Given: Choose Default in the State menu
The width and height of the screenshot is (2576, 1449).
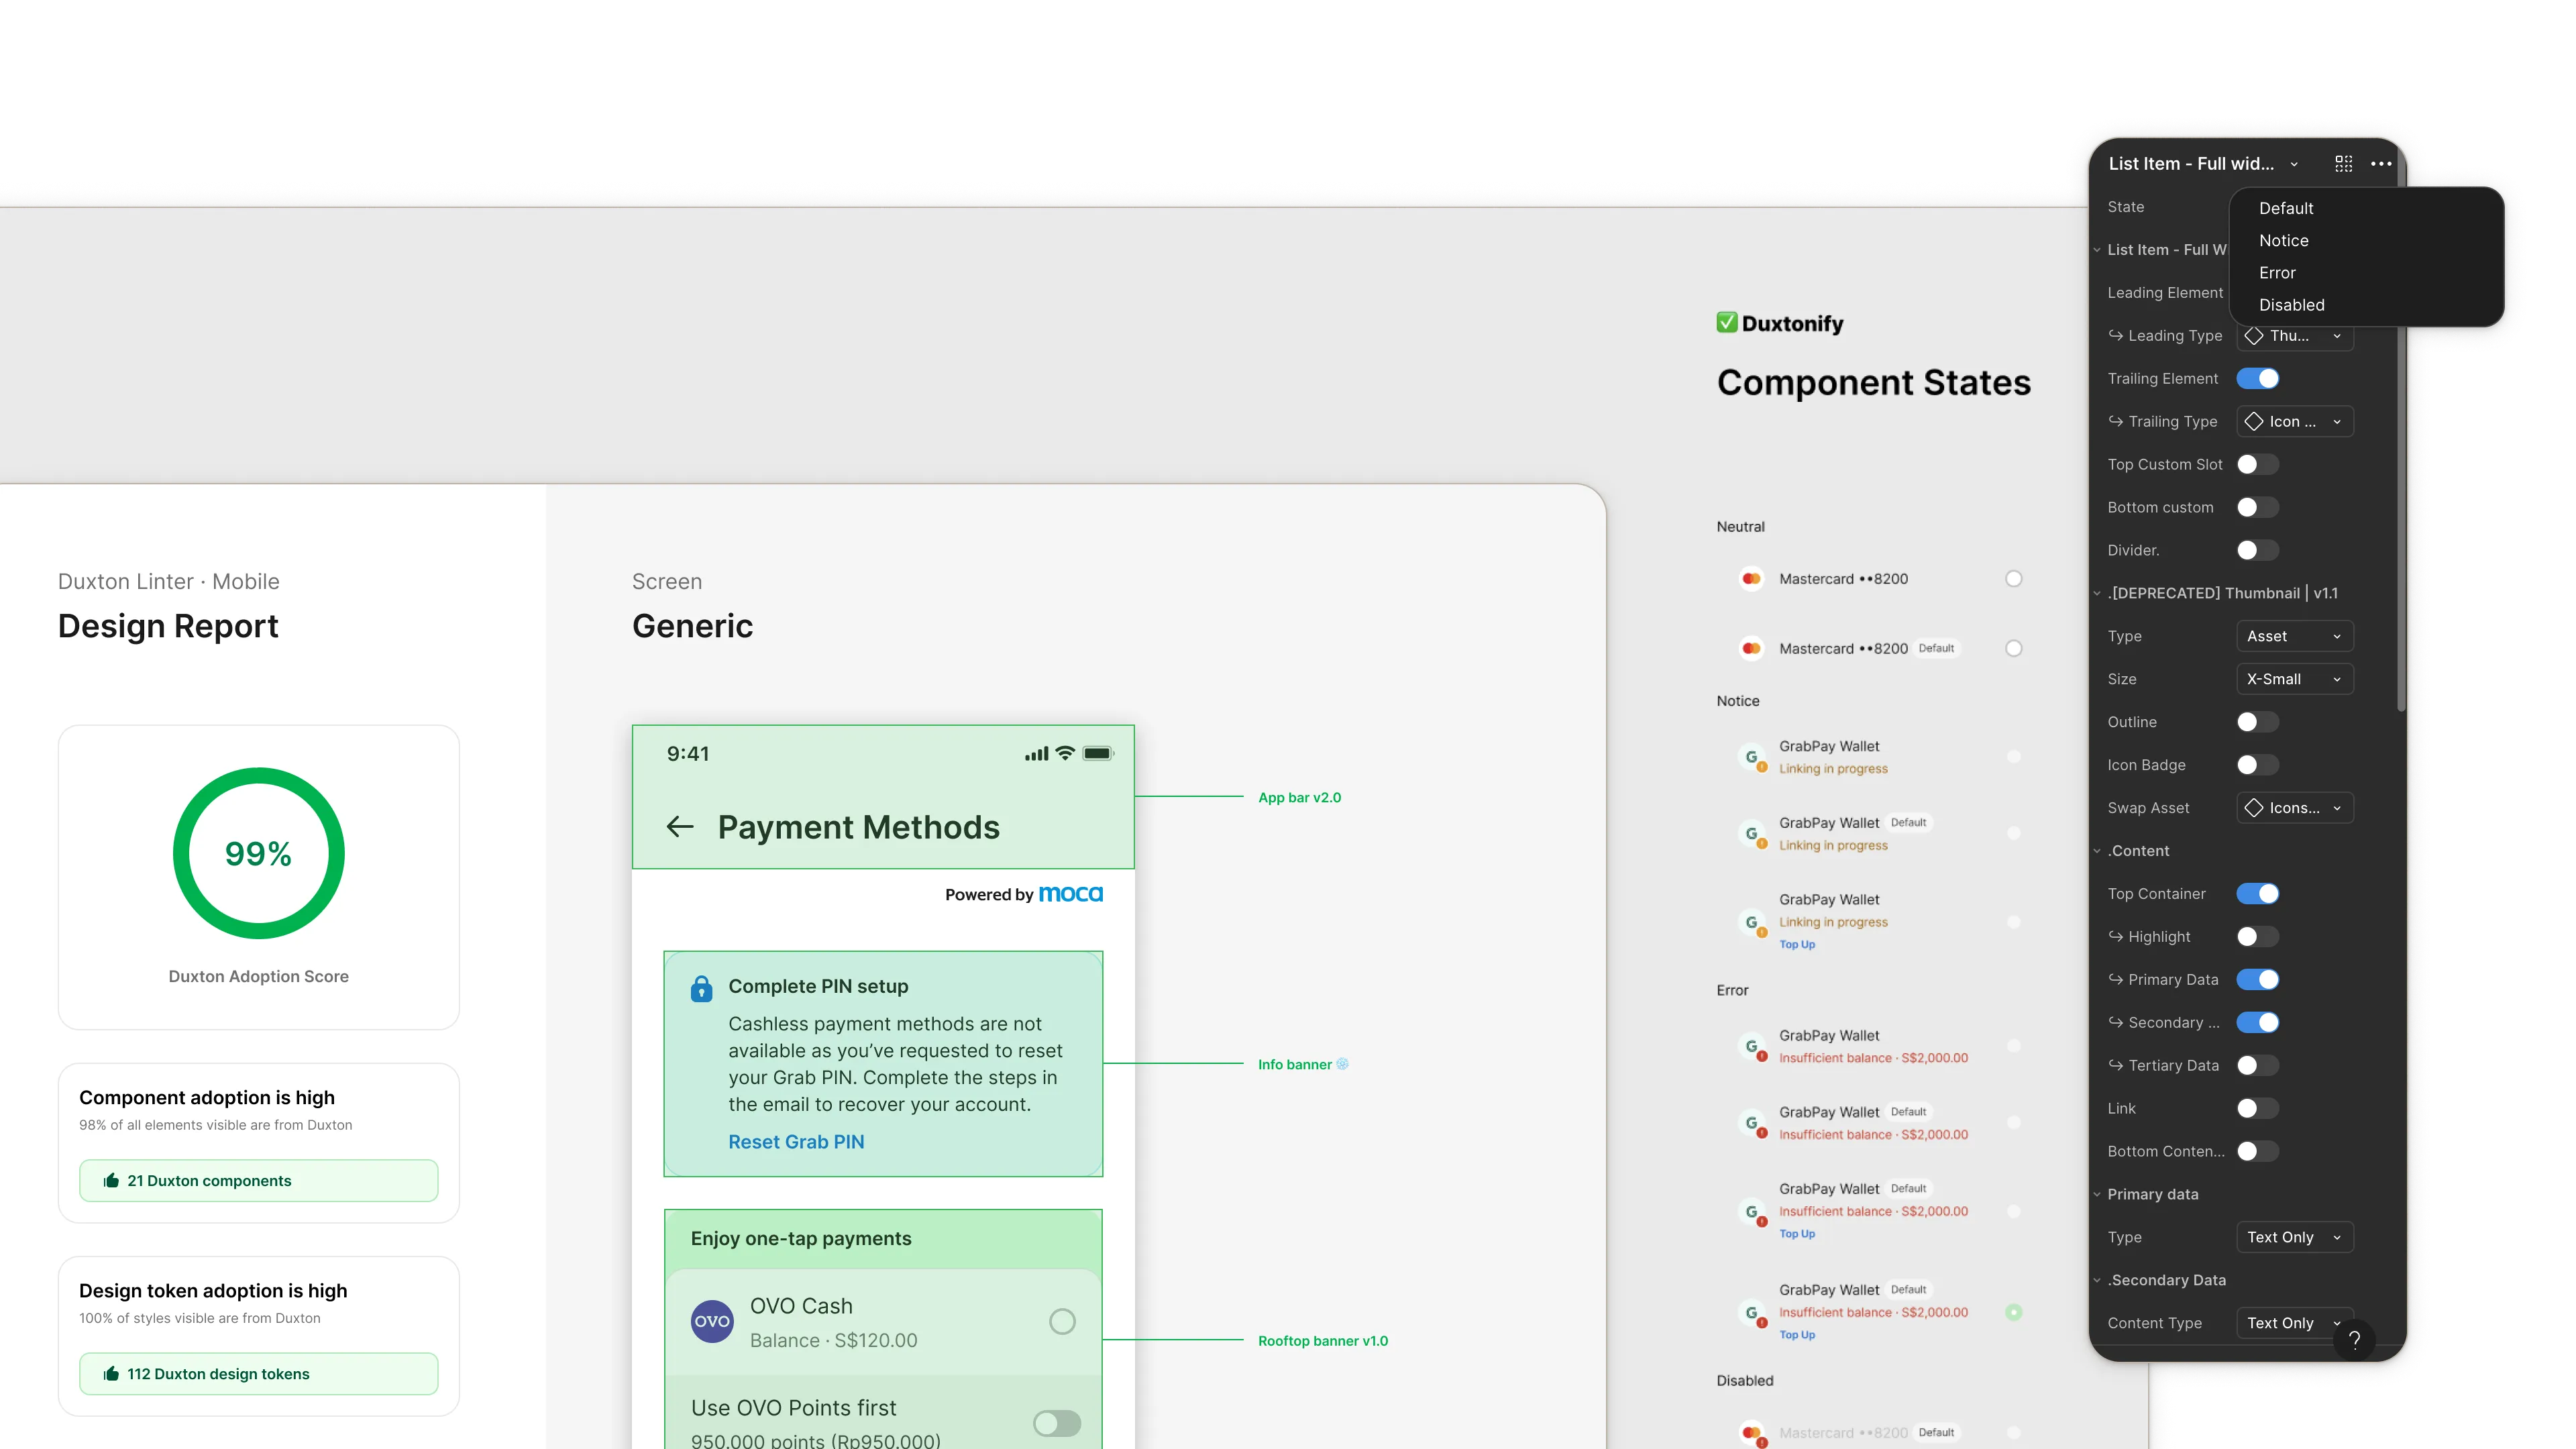Looking at the screenshot, I should 2366,208.
